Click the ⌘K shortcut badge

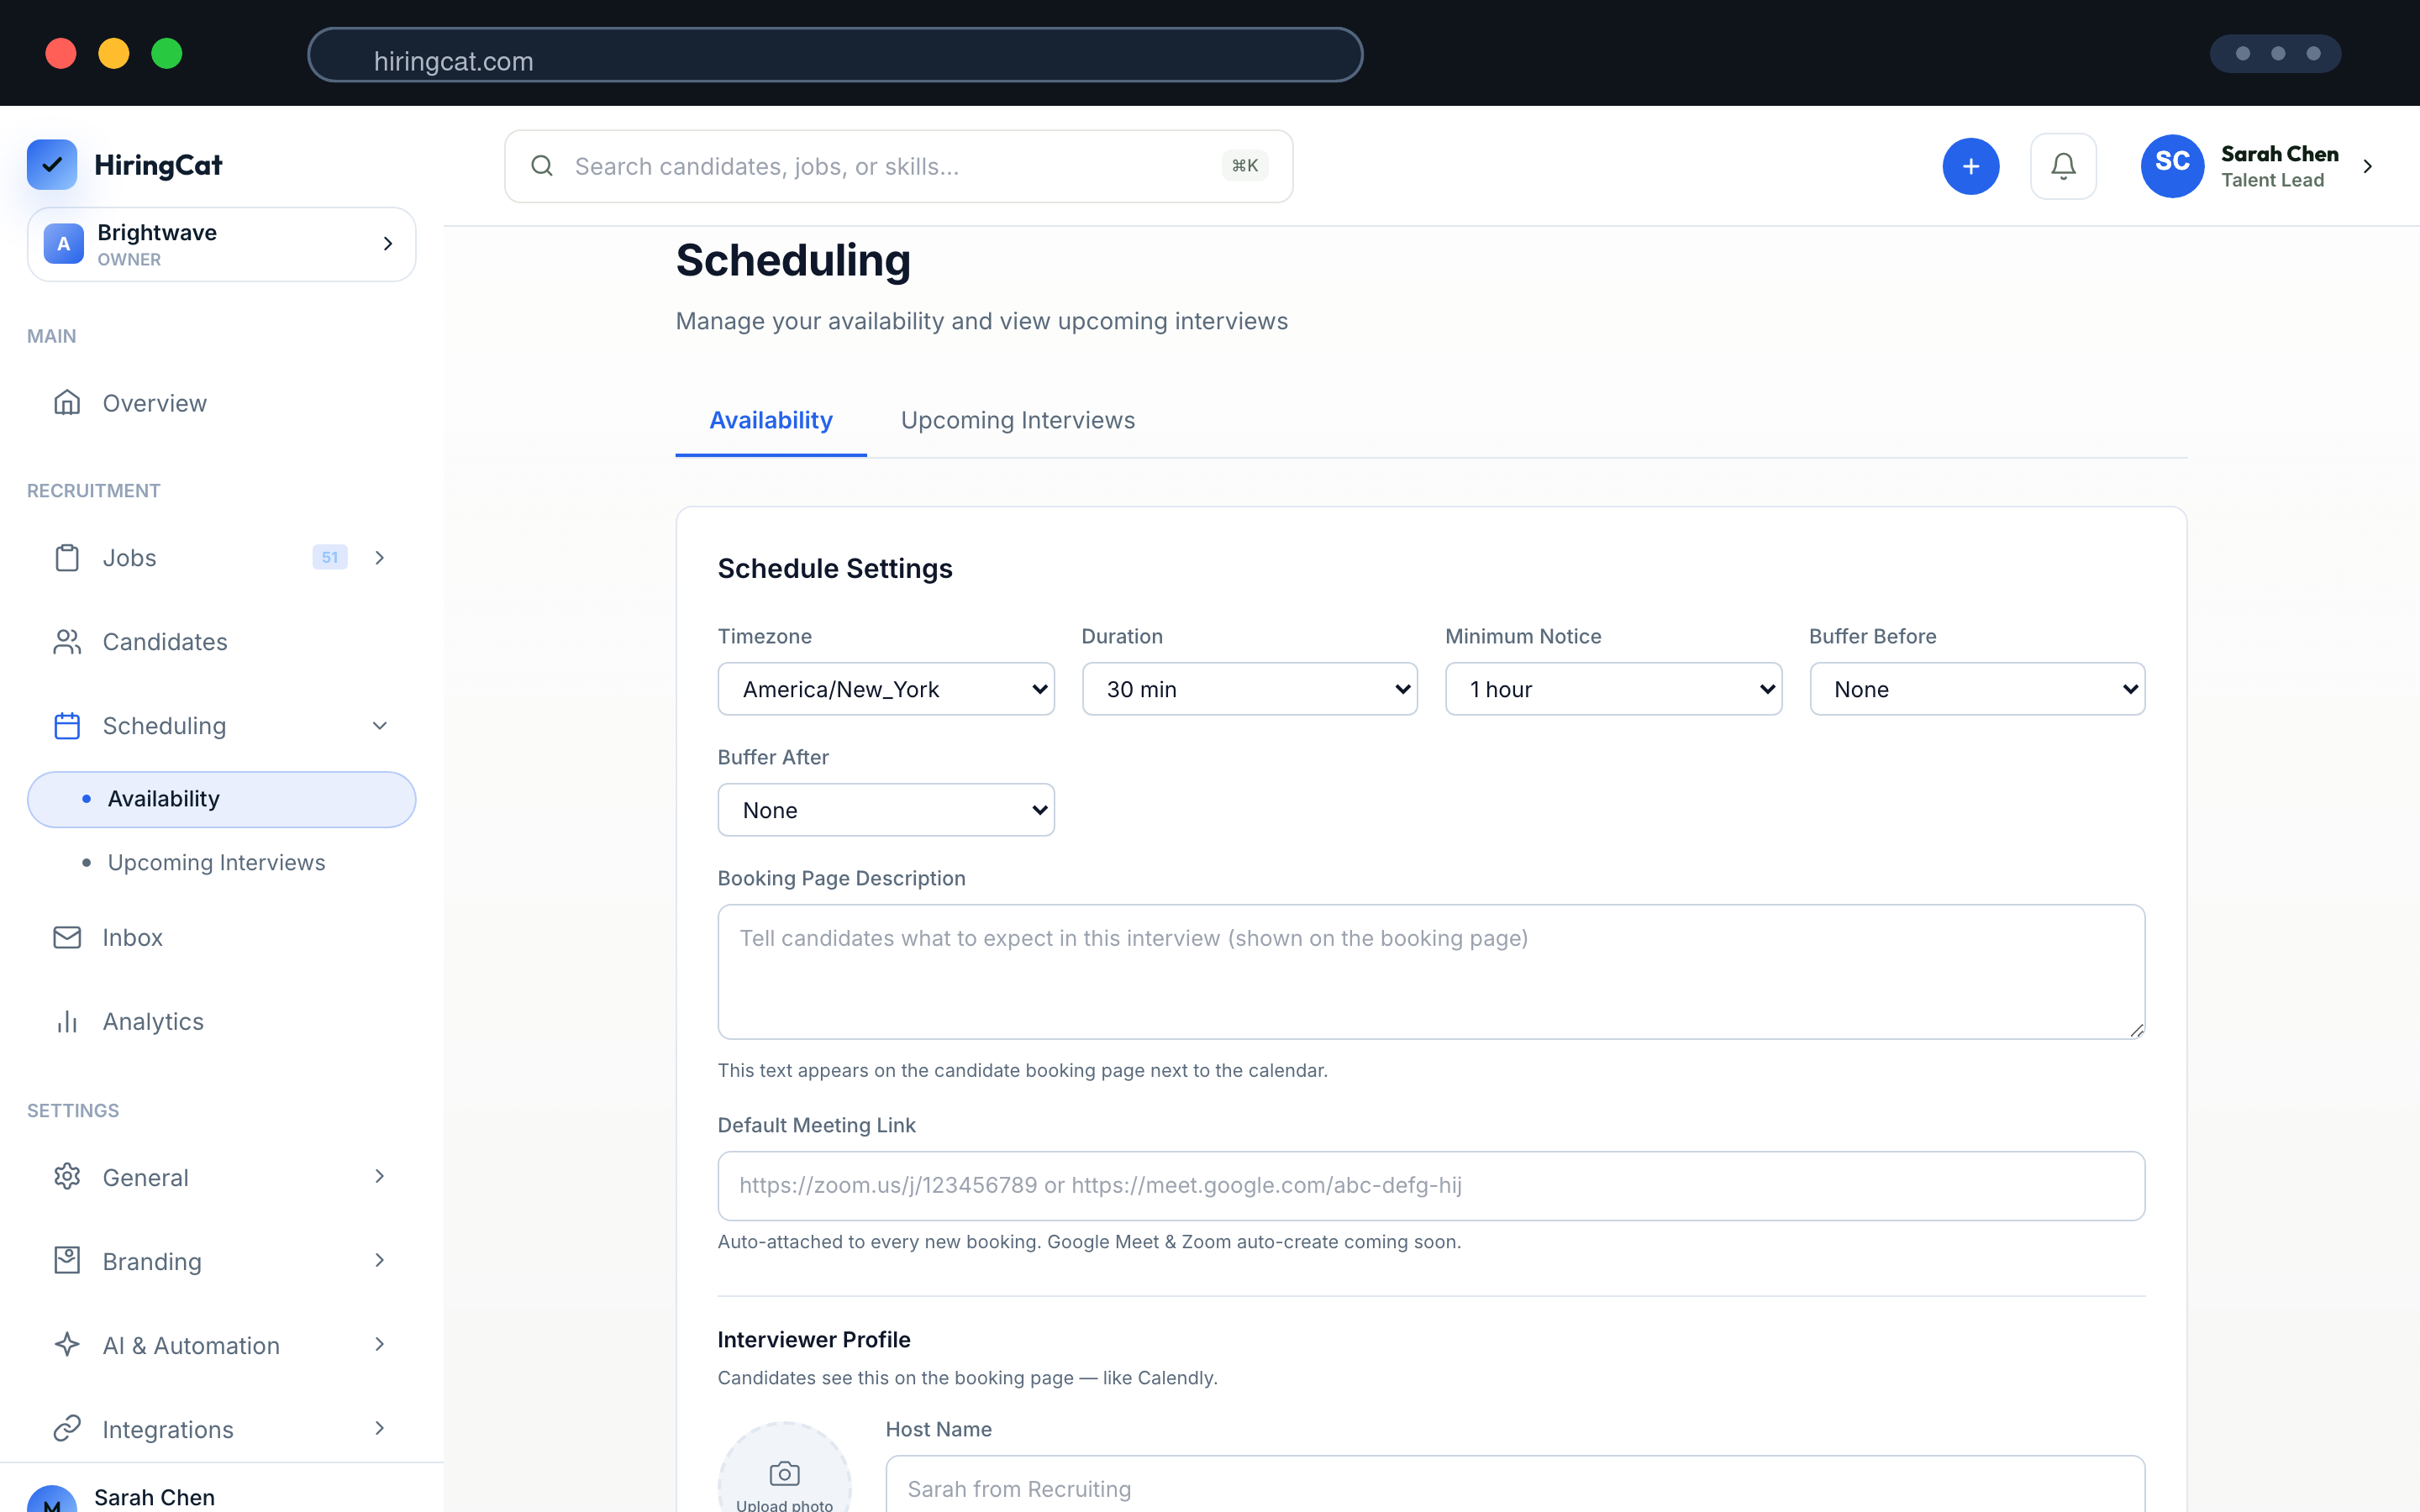(1244, 166)
